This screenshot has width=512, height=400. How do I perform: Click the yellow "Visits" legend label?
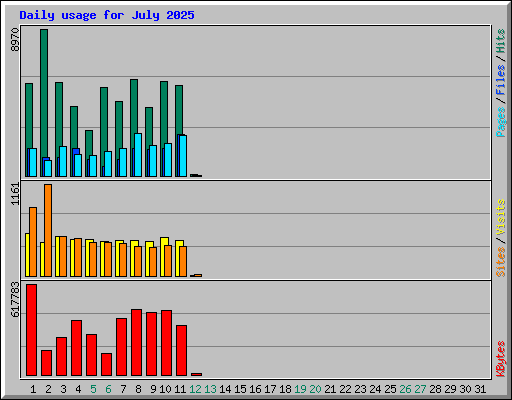[x=501, y=217]
